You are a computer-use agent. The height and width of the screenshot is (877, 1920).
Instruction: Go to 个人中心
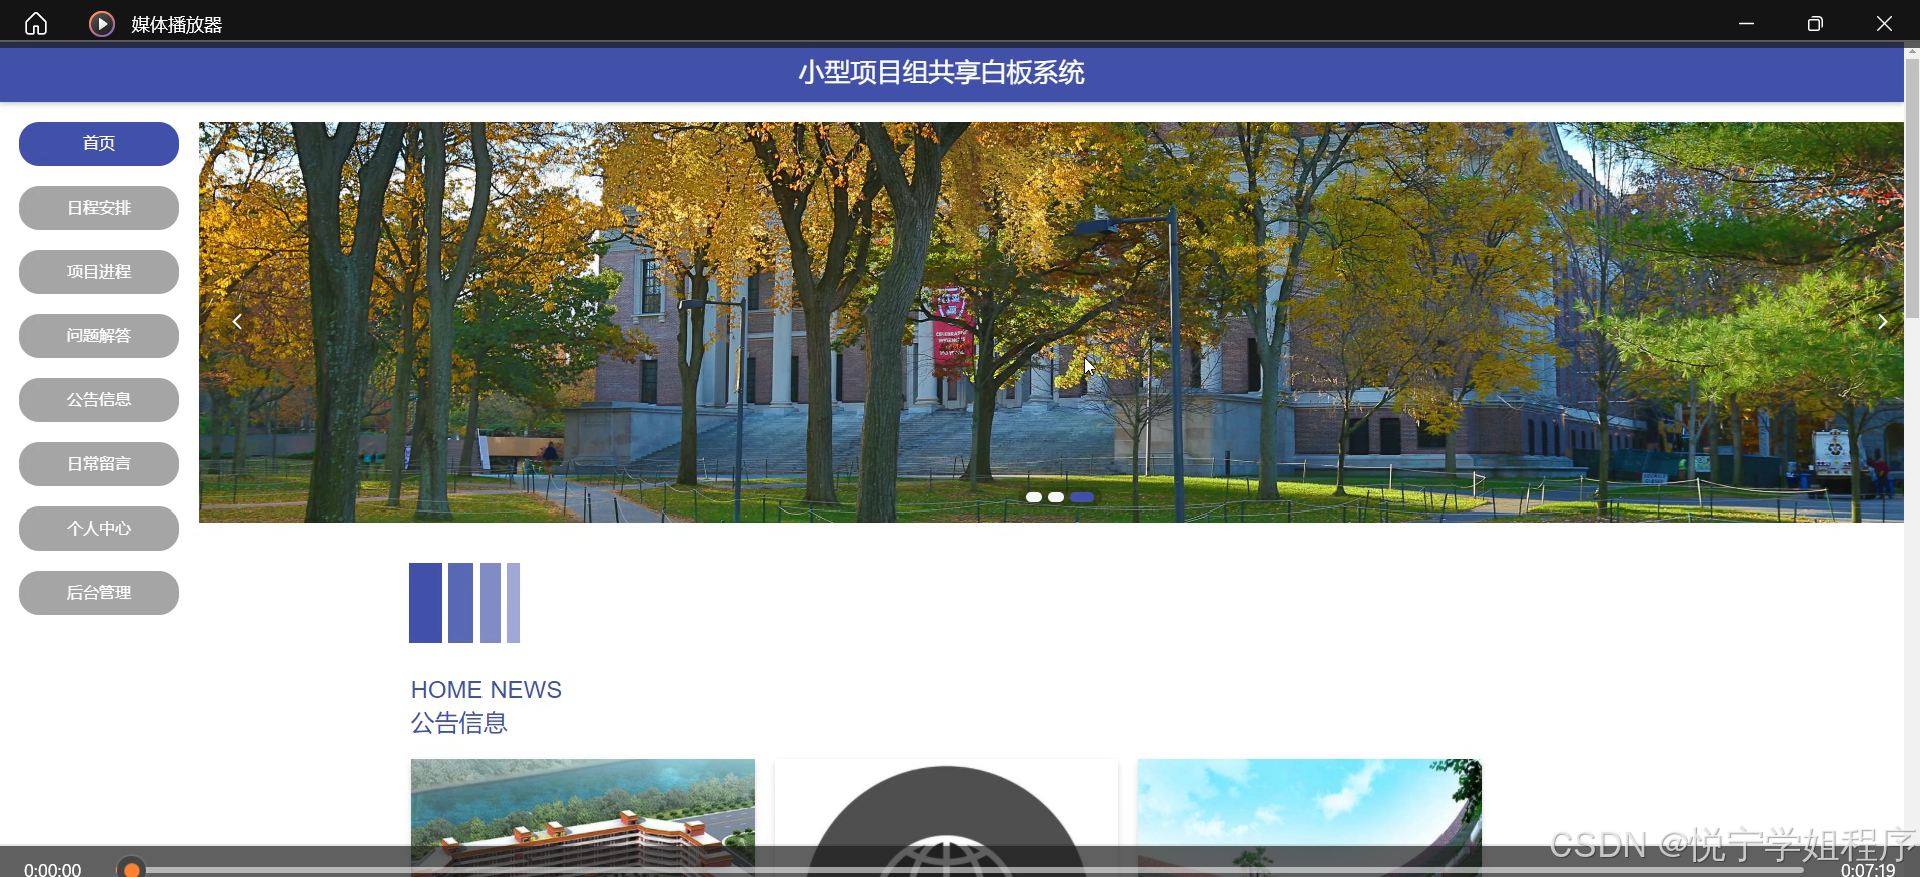pos(99,529)
